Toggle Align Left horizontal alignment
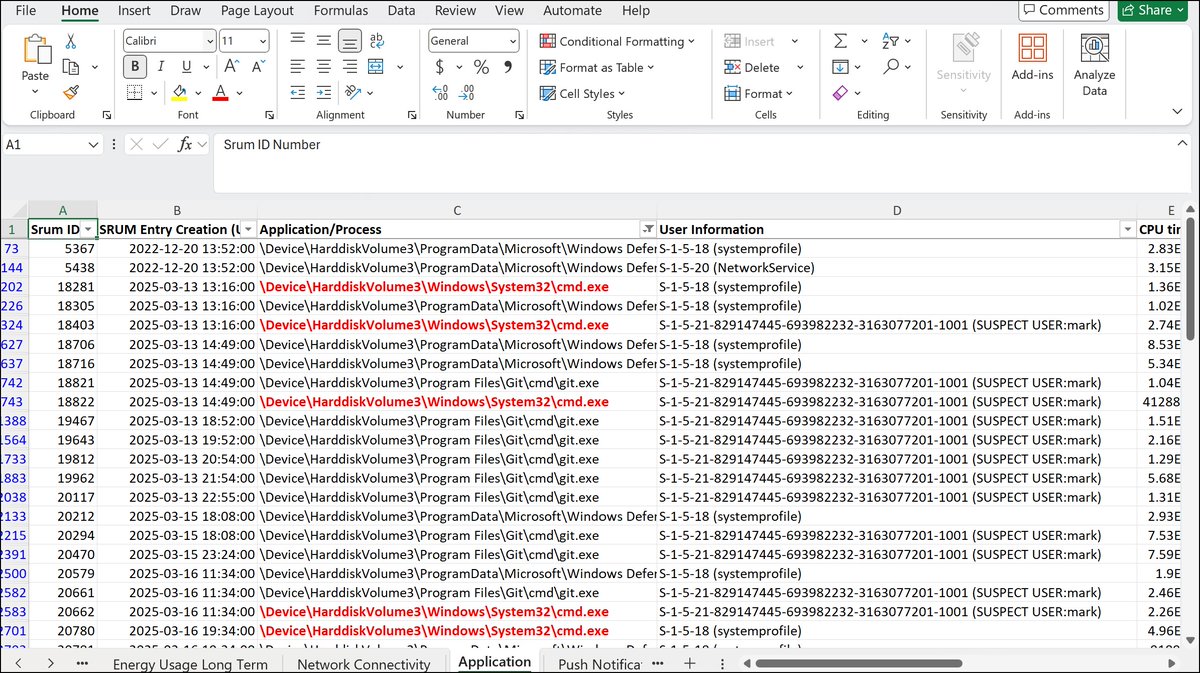The width and height of the screenshot is (1200, 673). tap(297, 67)
